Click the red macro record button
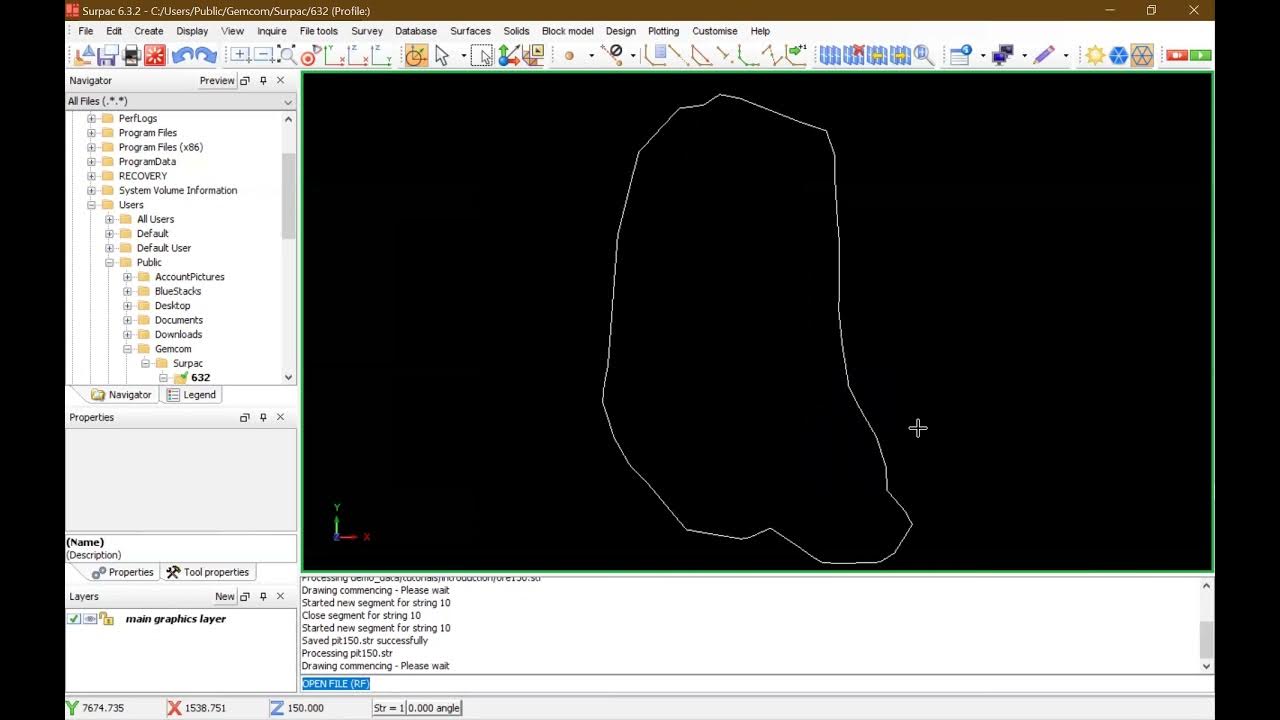1280x720 pixels. 1176,56
